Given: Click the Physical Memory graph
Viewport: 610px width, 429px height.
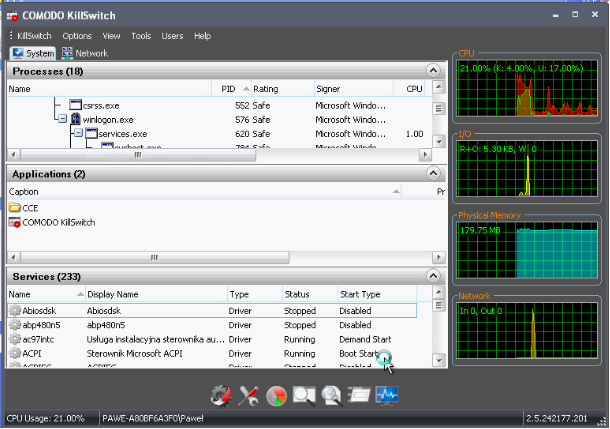Looking at the screenshot, I should click(x=527, y=250).
